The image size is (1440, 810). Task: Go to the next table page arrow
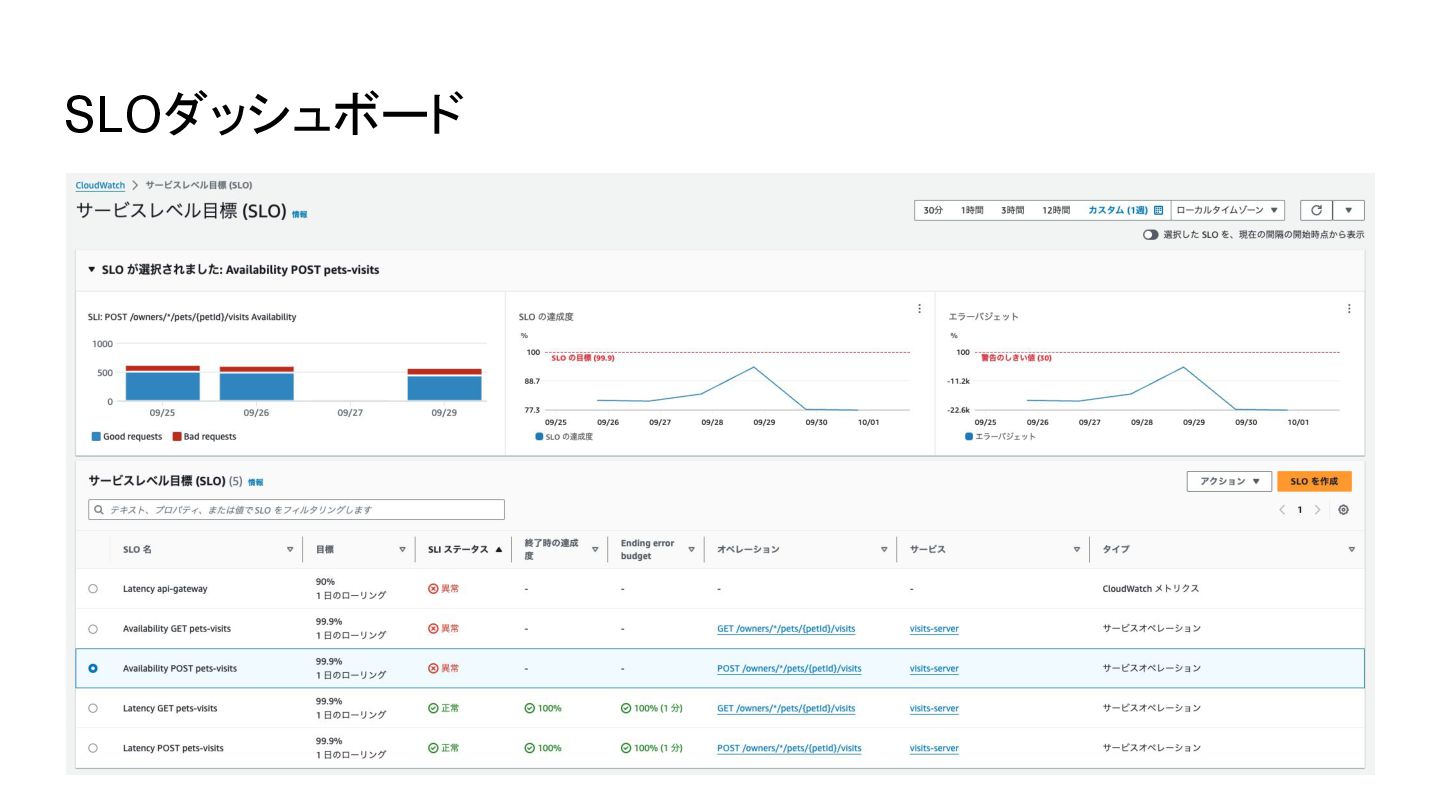[1317, 510]
